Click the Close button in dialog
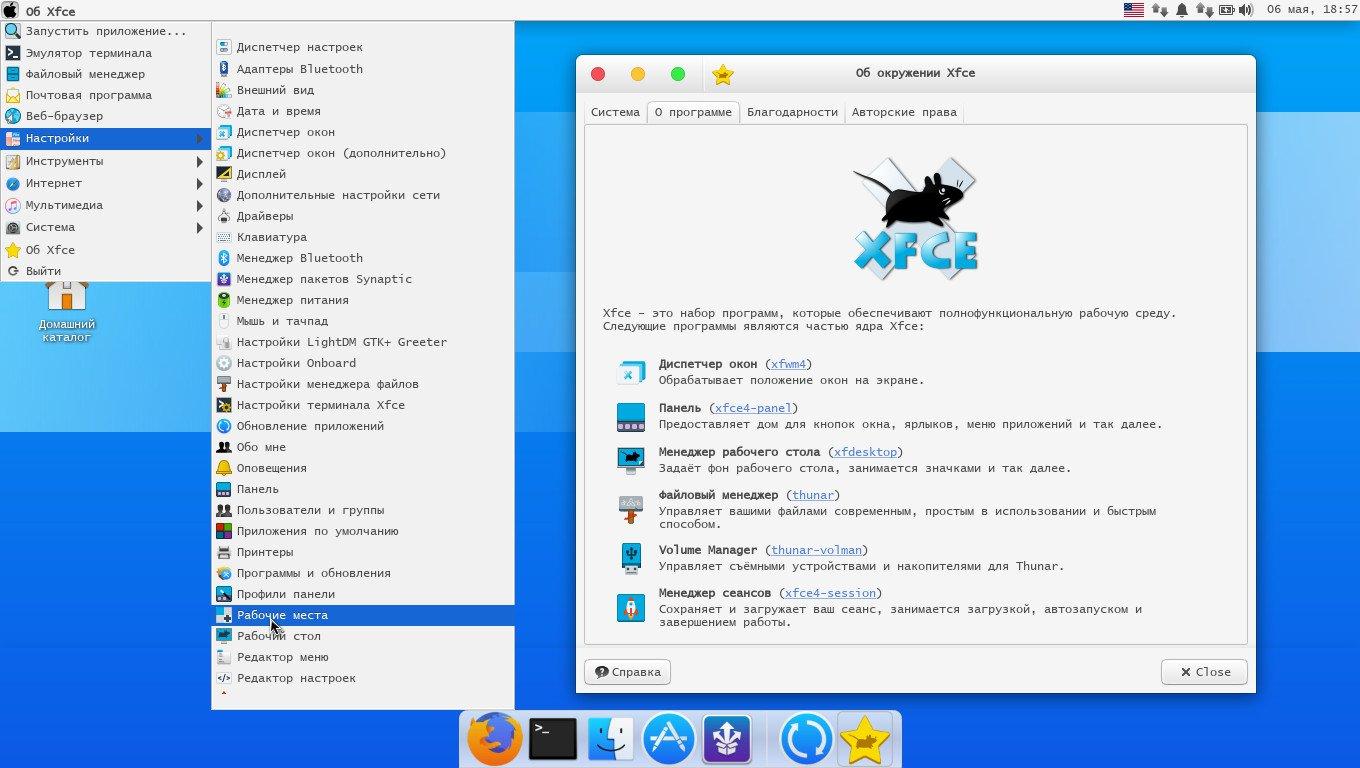 pos(1204,672)
